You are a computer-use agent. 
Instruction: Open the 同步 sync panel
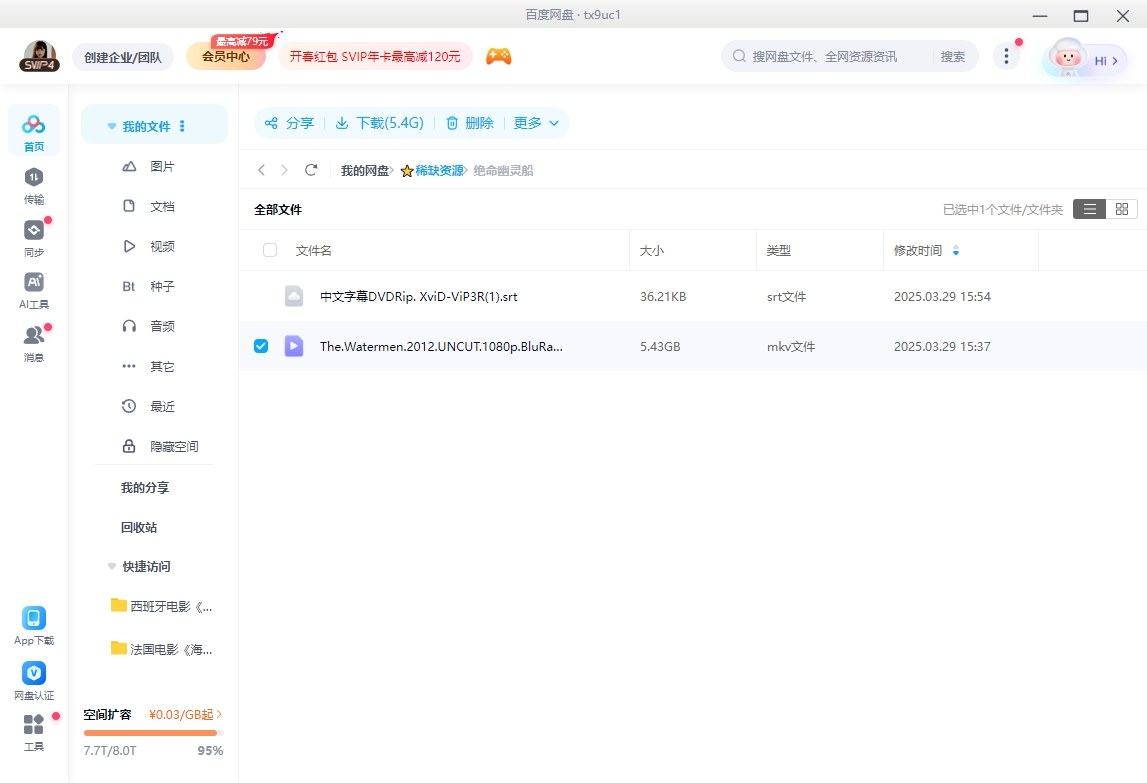34,238
